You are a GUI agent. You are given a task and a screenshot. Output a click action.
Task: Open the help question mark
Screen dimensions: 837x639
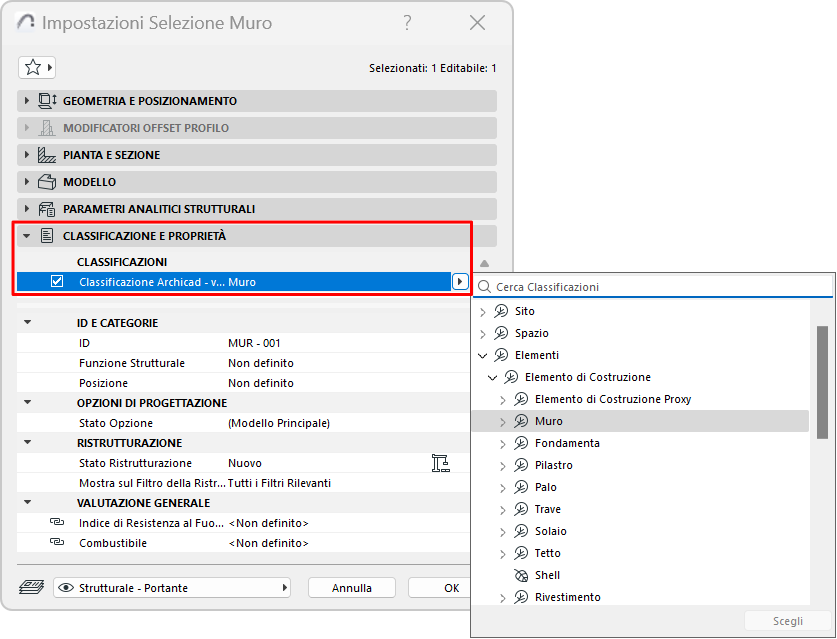pos(407,22)
